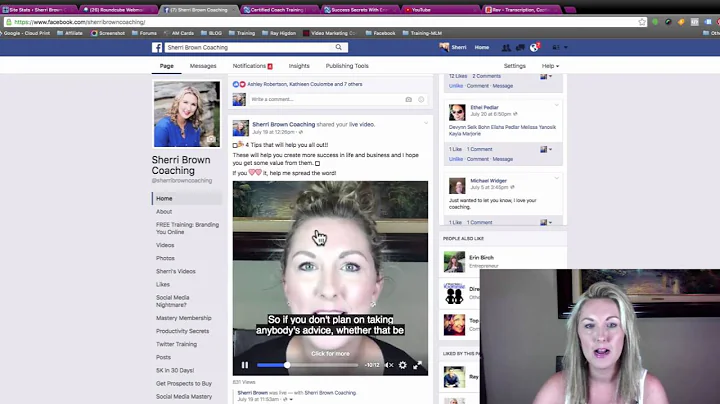
Task: Open the Erin Birch page suggestion
Action: pyautogui.click(x=481, y=258)
